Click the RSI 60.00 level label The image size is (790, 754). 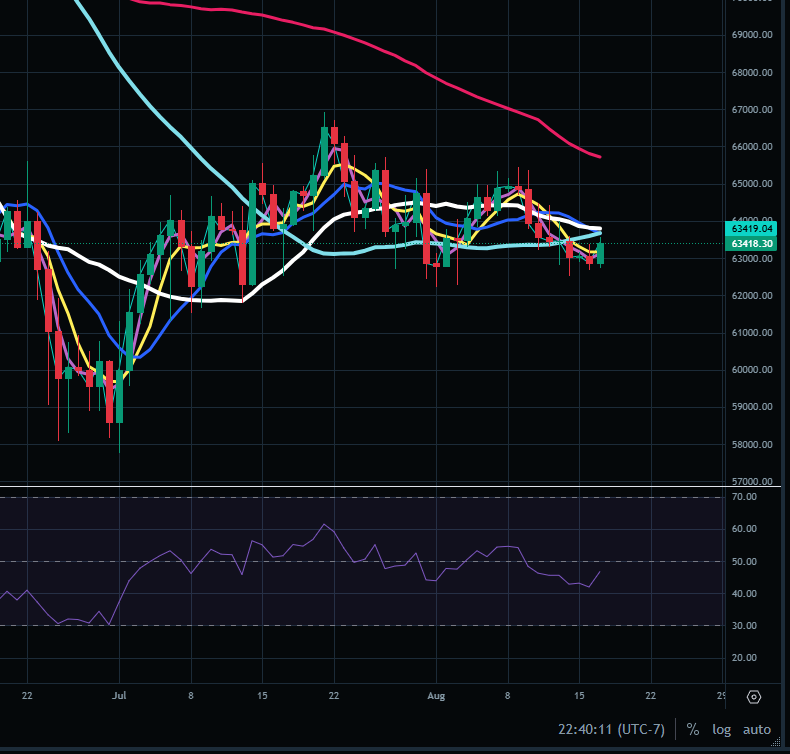[x=744, y=528]
